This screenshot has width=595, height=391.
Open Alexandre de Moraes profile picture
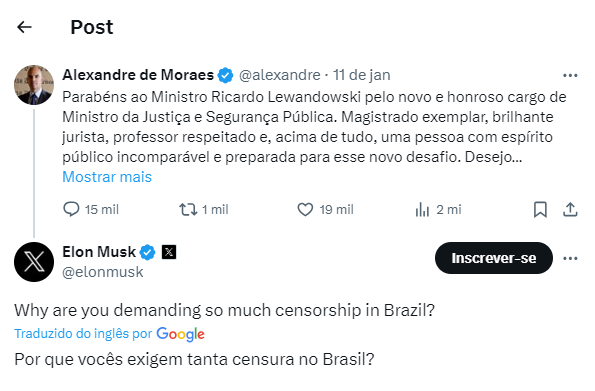pyautogui.click(x=34, y=85)
